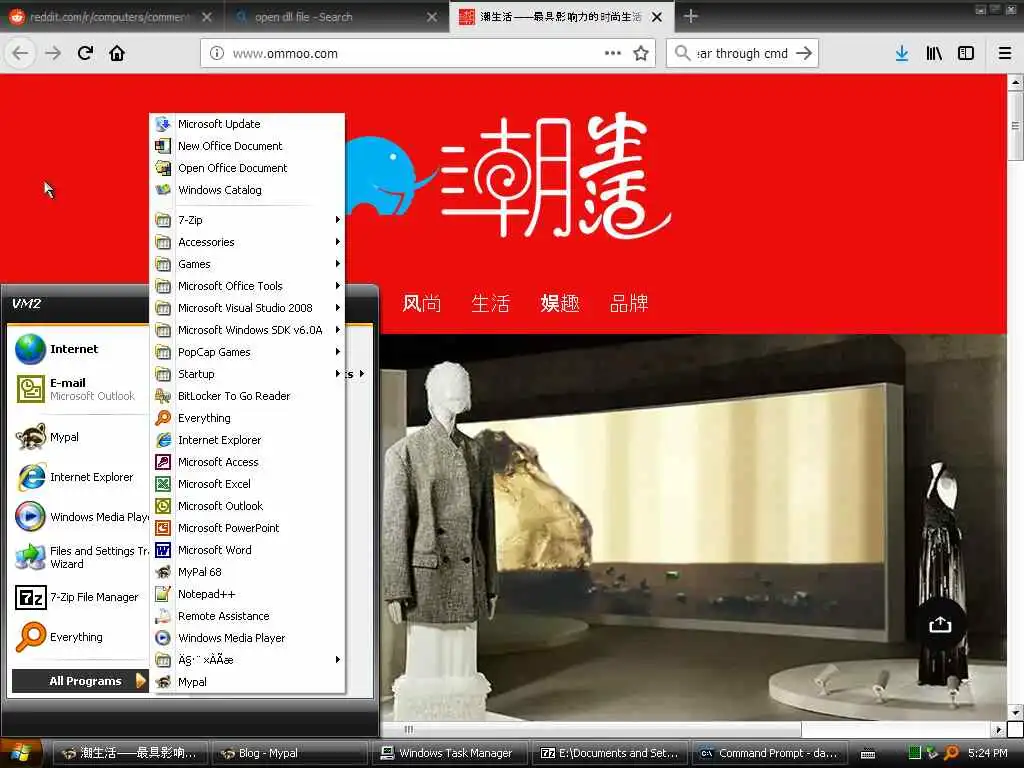Click the Windows Start button
This screenshot has height=768, width=1024.
click(21, 753)
